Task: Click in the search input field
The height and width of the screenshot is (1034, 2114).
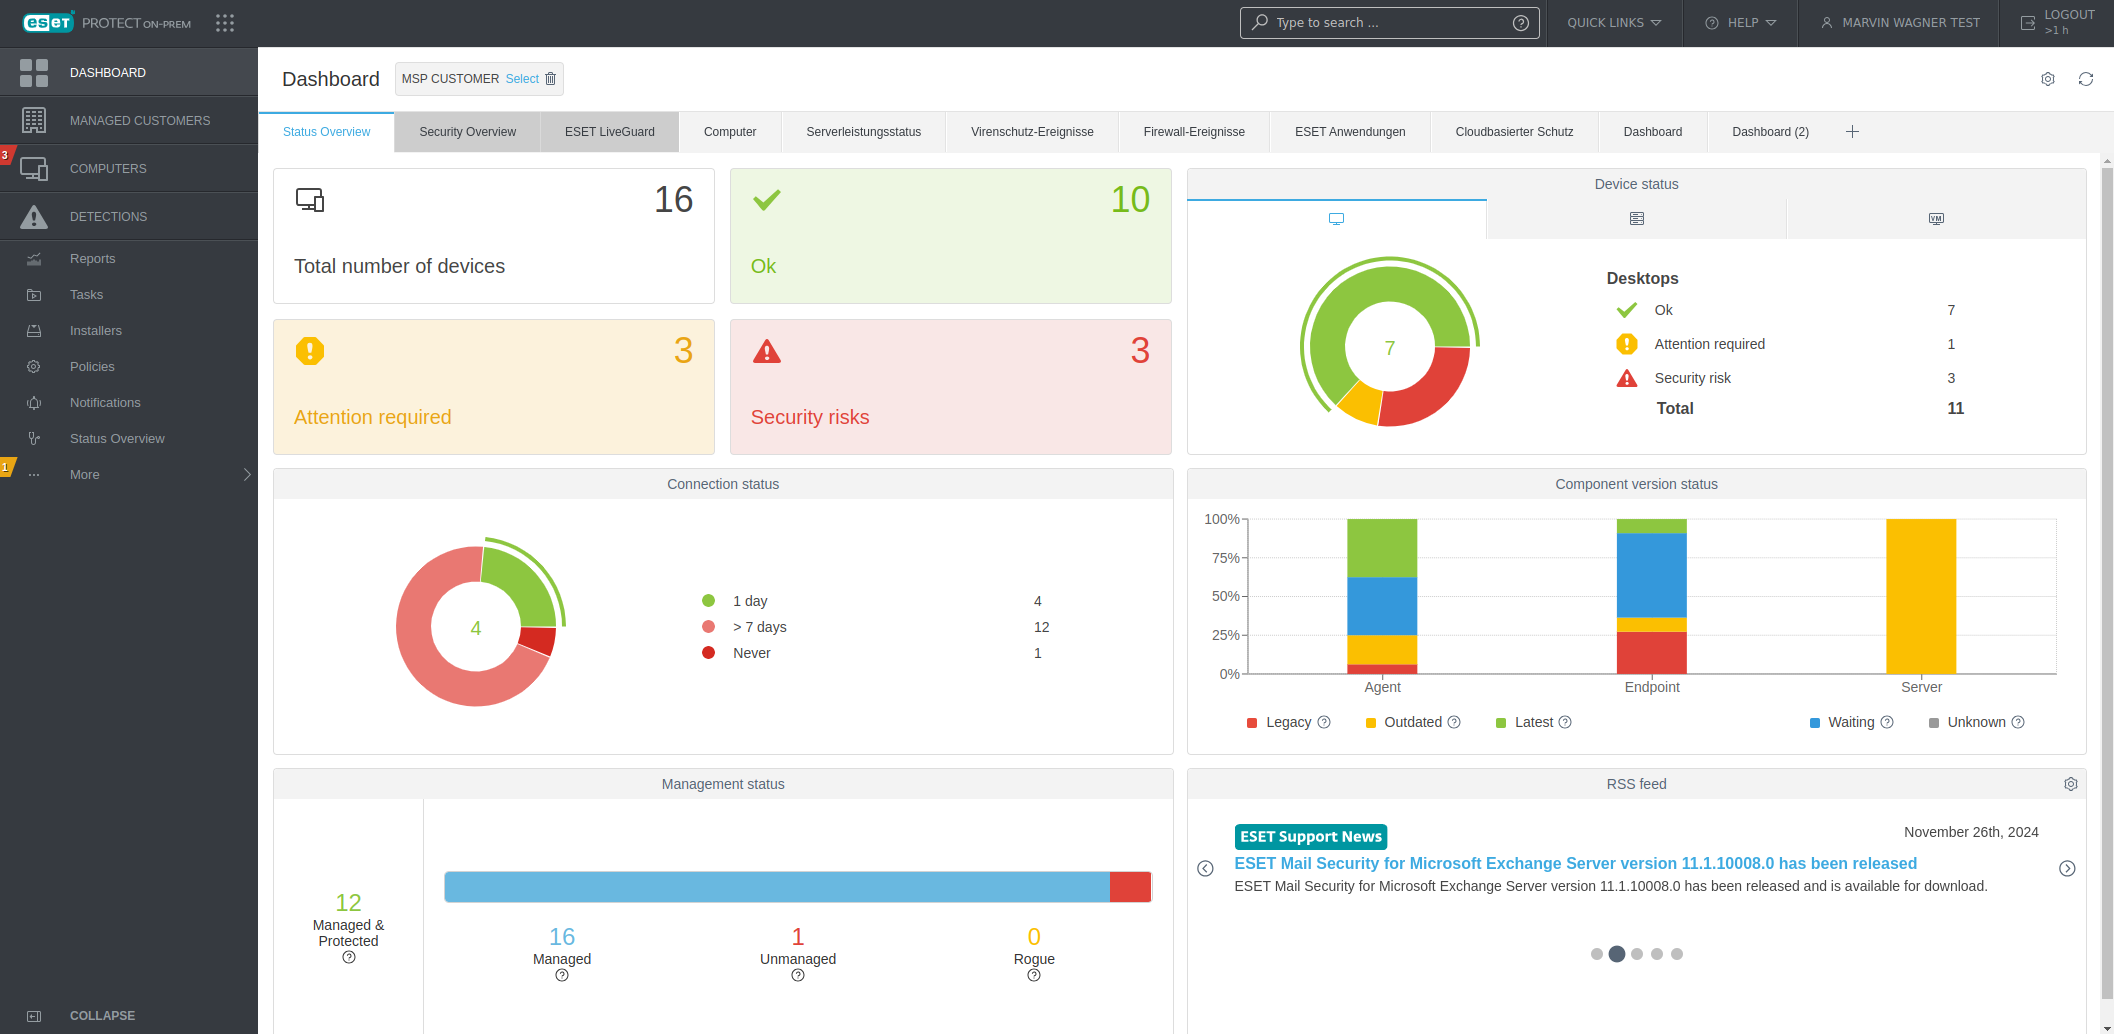Action: pyautogui.click(x=1390, y=23)
